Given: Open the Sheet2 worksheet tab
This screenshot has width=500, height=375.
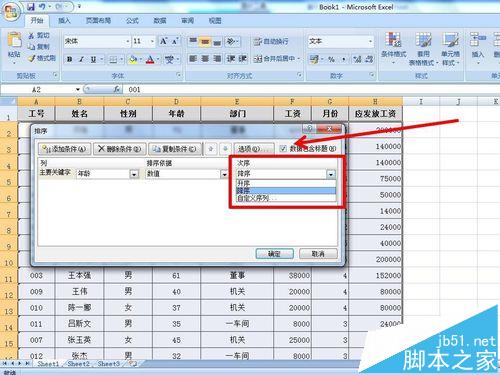Looking at the screenshot, I should [x=79, y=363].
